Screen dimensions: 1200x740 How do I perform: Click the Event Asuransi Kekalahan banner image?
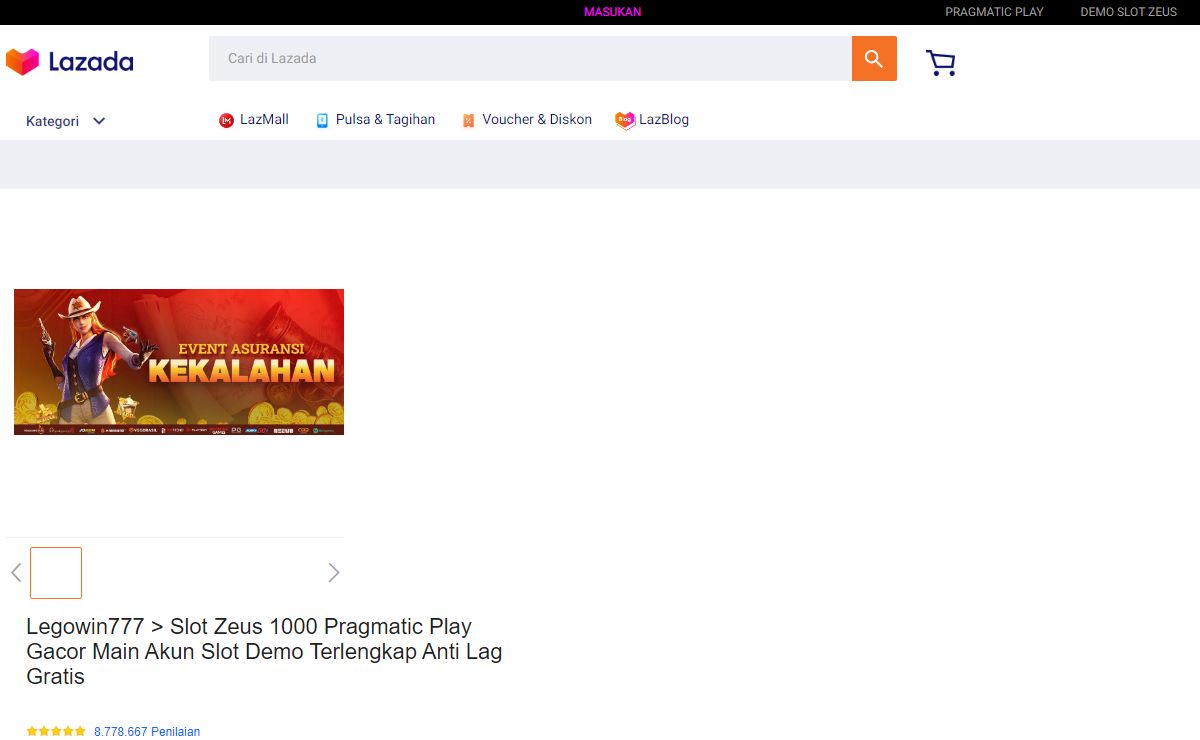179,362
